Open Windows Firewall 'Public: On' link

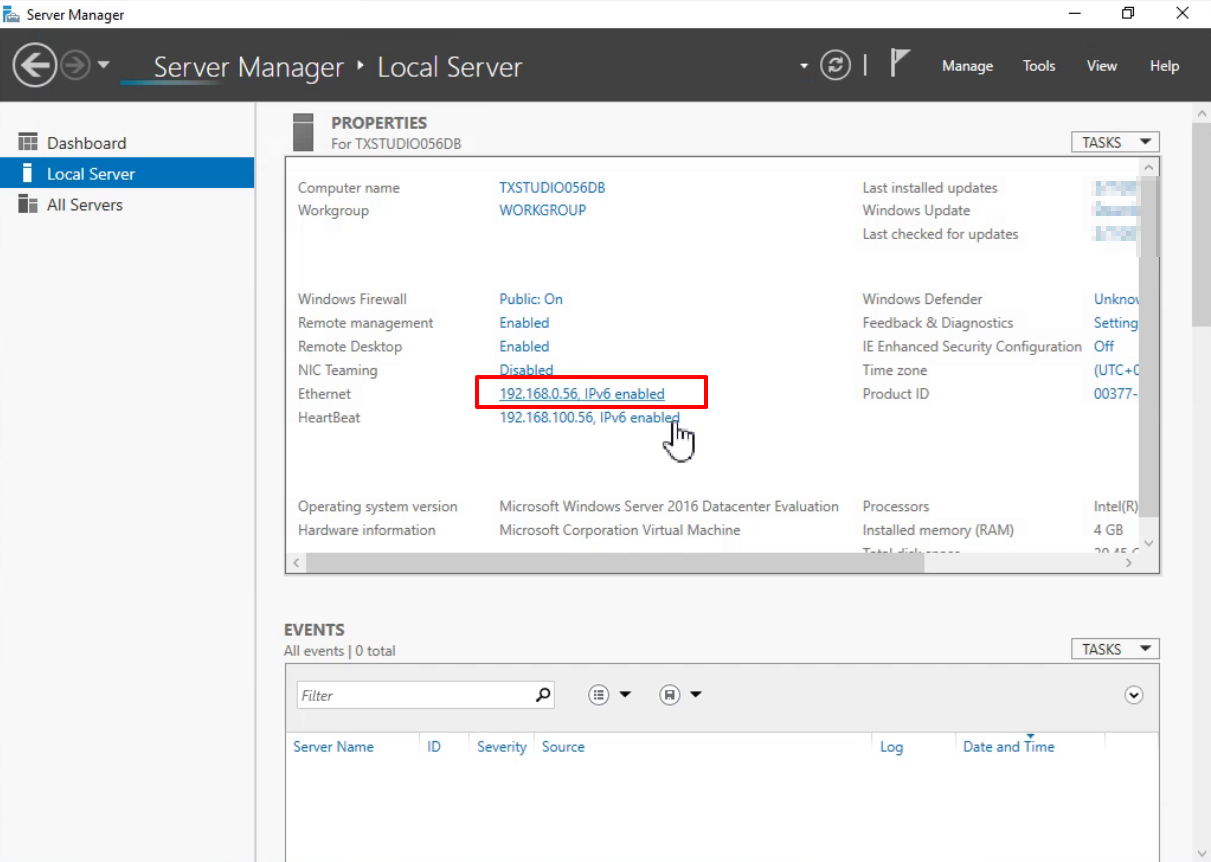point(531,299)
